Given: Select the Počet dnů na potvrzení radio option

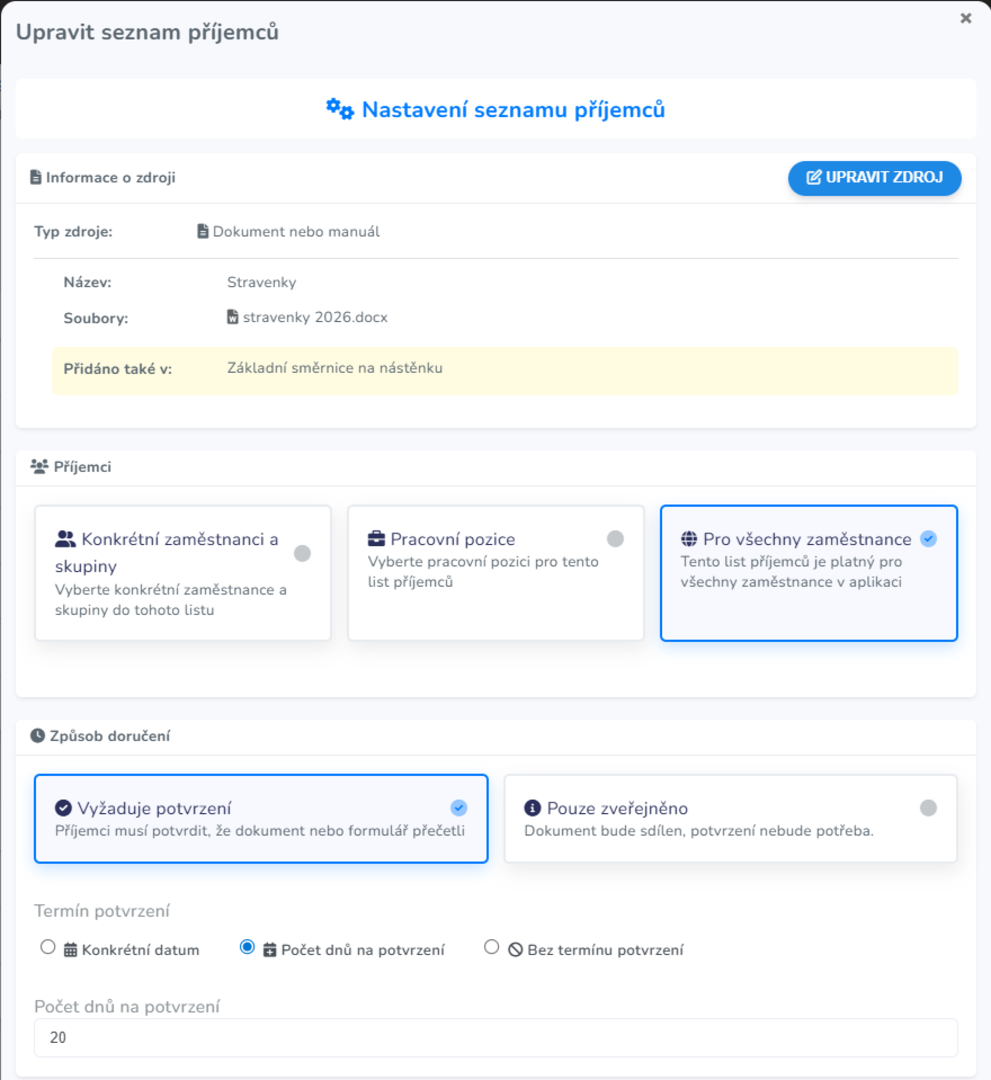Looking at the screenshot, I should click(x=248, y=947).
